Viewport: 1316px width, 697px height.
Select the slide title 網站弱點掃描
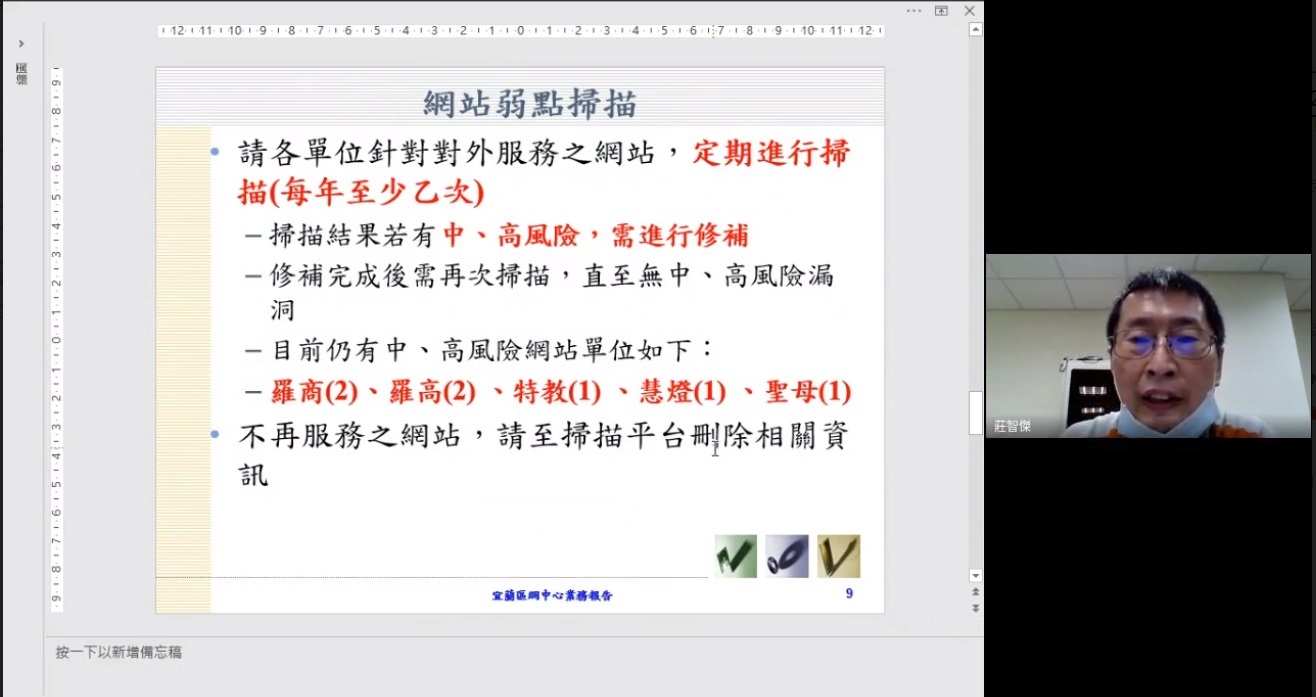coord(530,103)
